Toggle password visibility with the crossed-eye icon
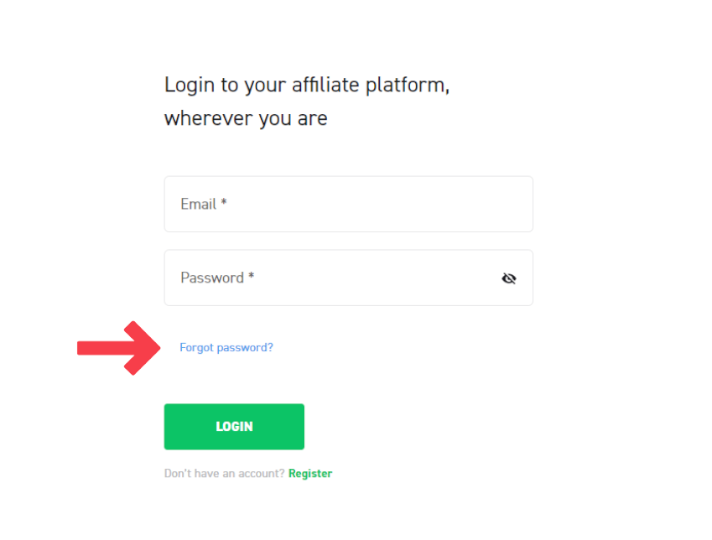The image size is (712, 540). pos(509,278)
